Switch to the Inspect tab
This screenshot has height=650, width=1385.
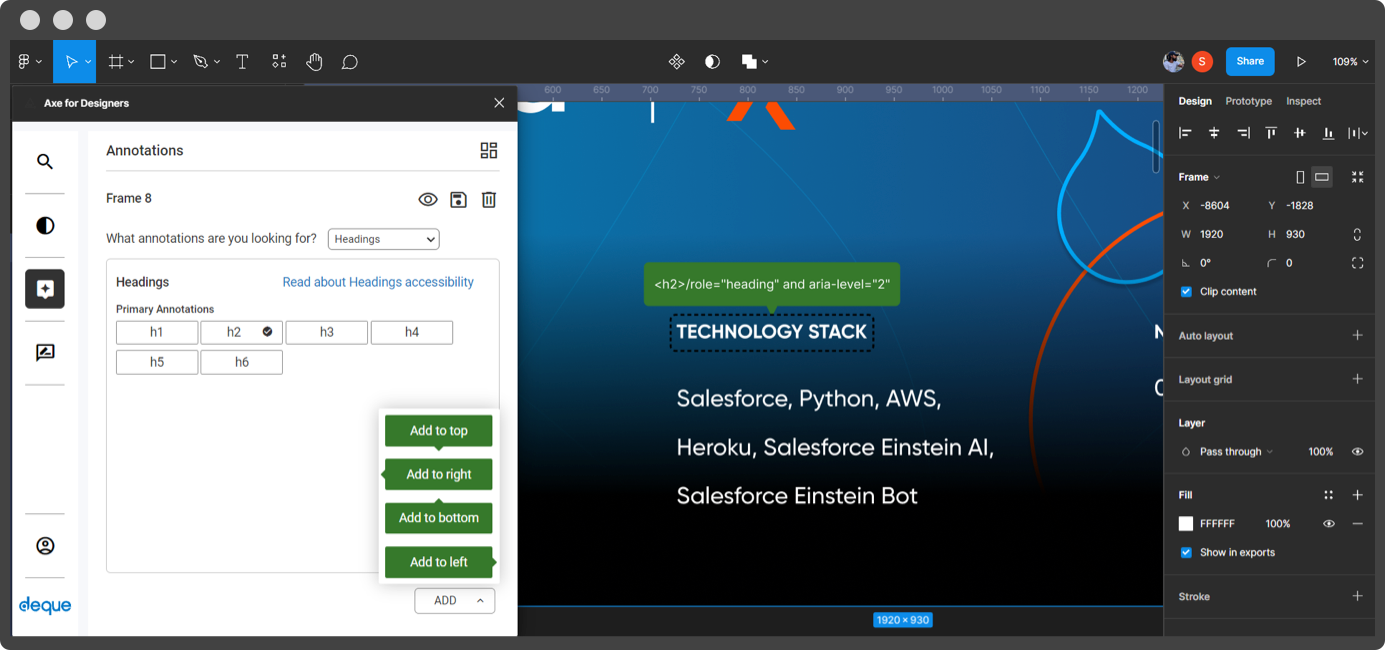click(1303, 102)
